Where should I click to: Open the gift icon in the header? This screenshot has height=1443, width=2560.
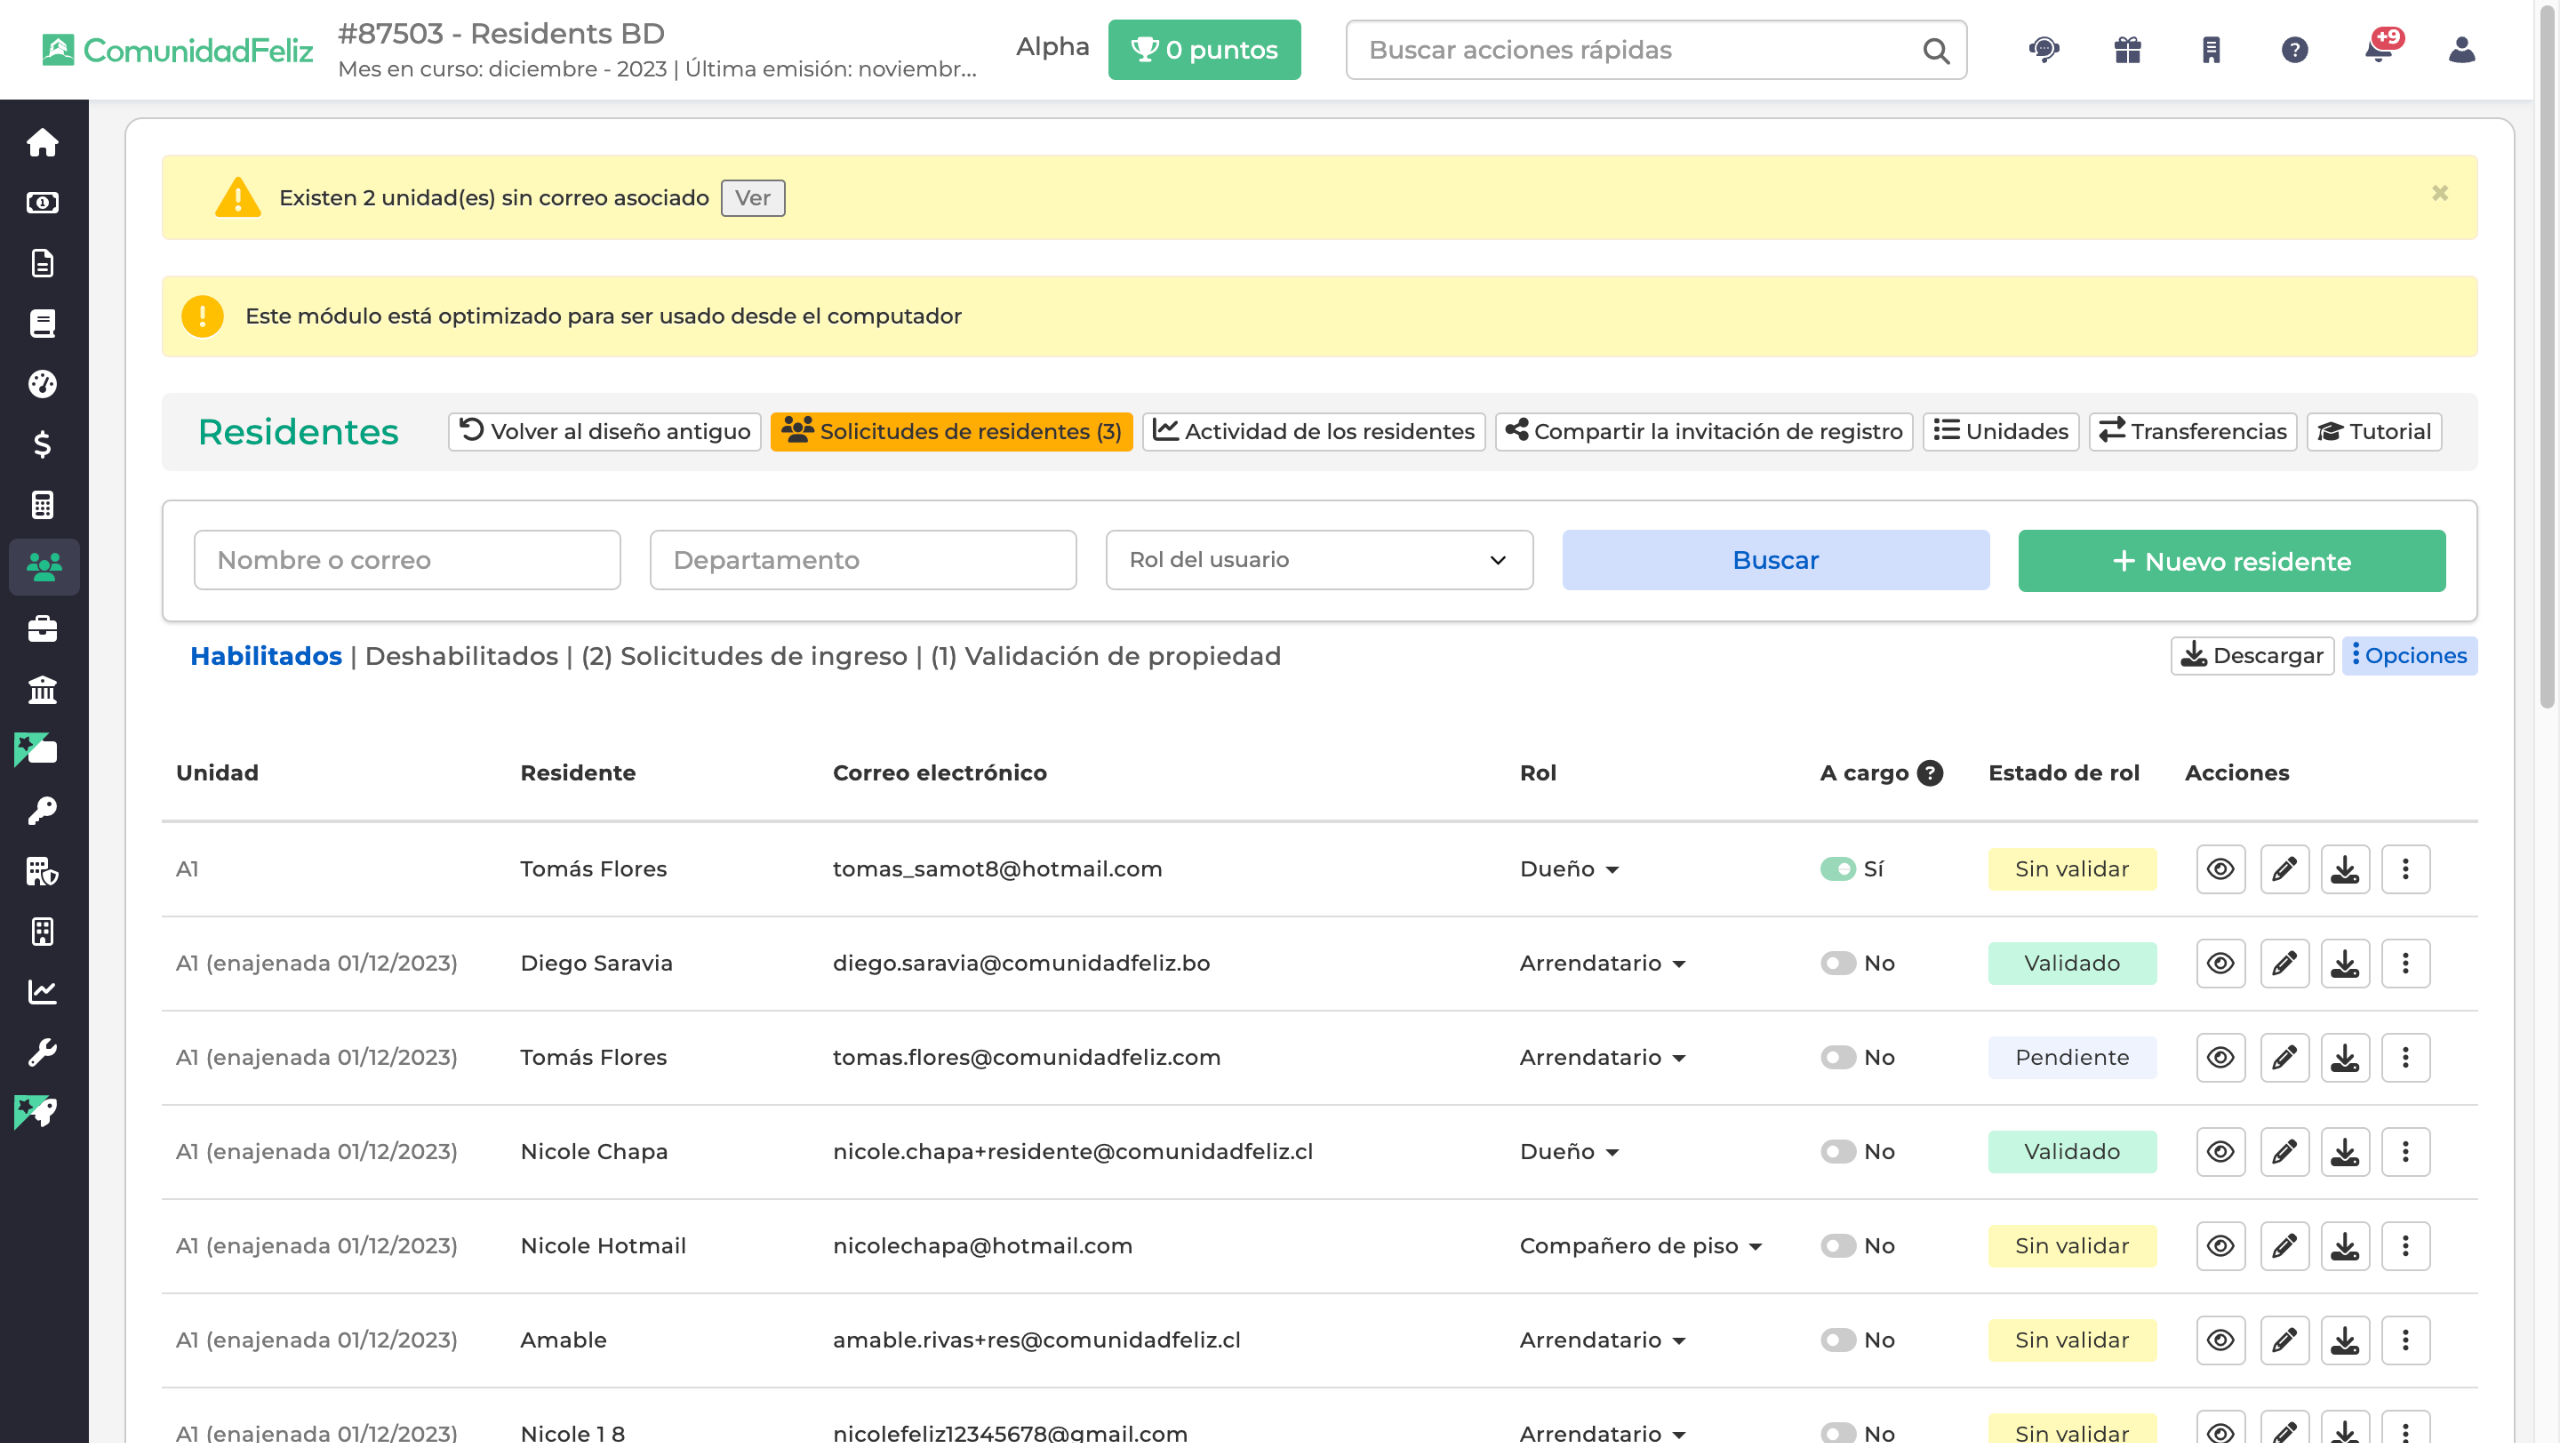[2127, 49]
